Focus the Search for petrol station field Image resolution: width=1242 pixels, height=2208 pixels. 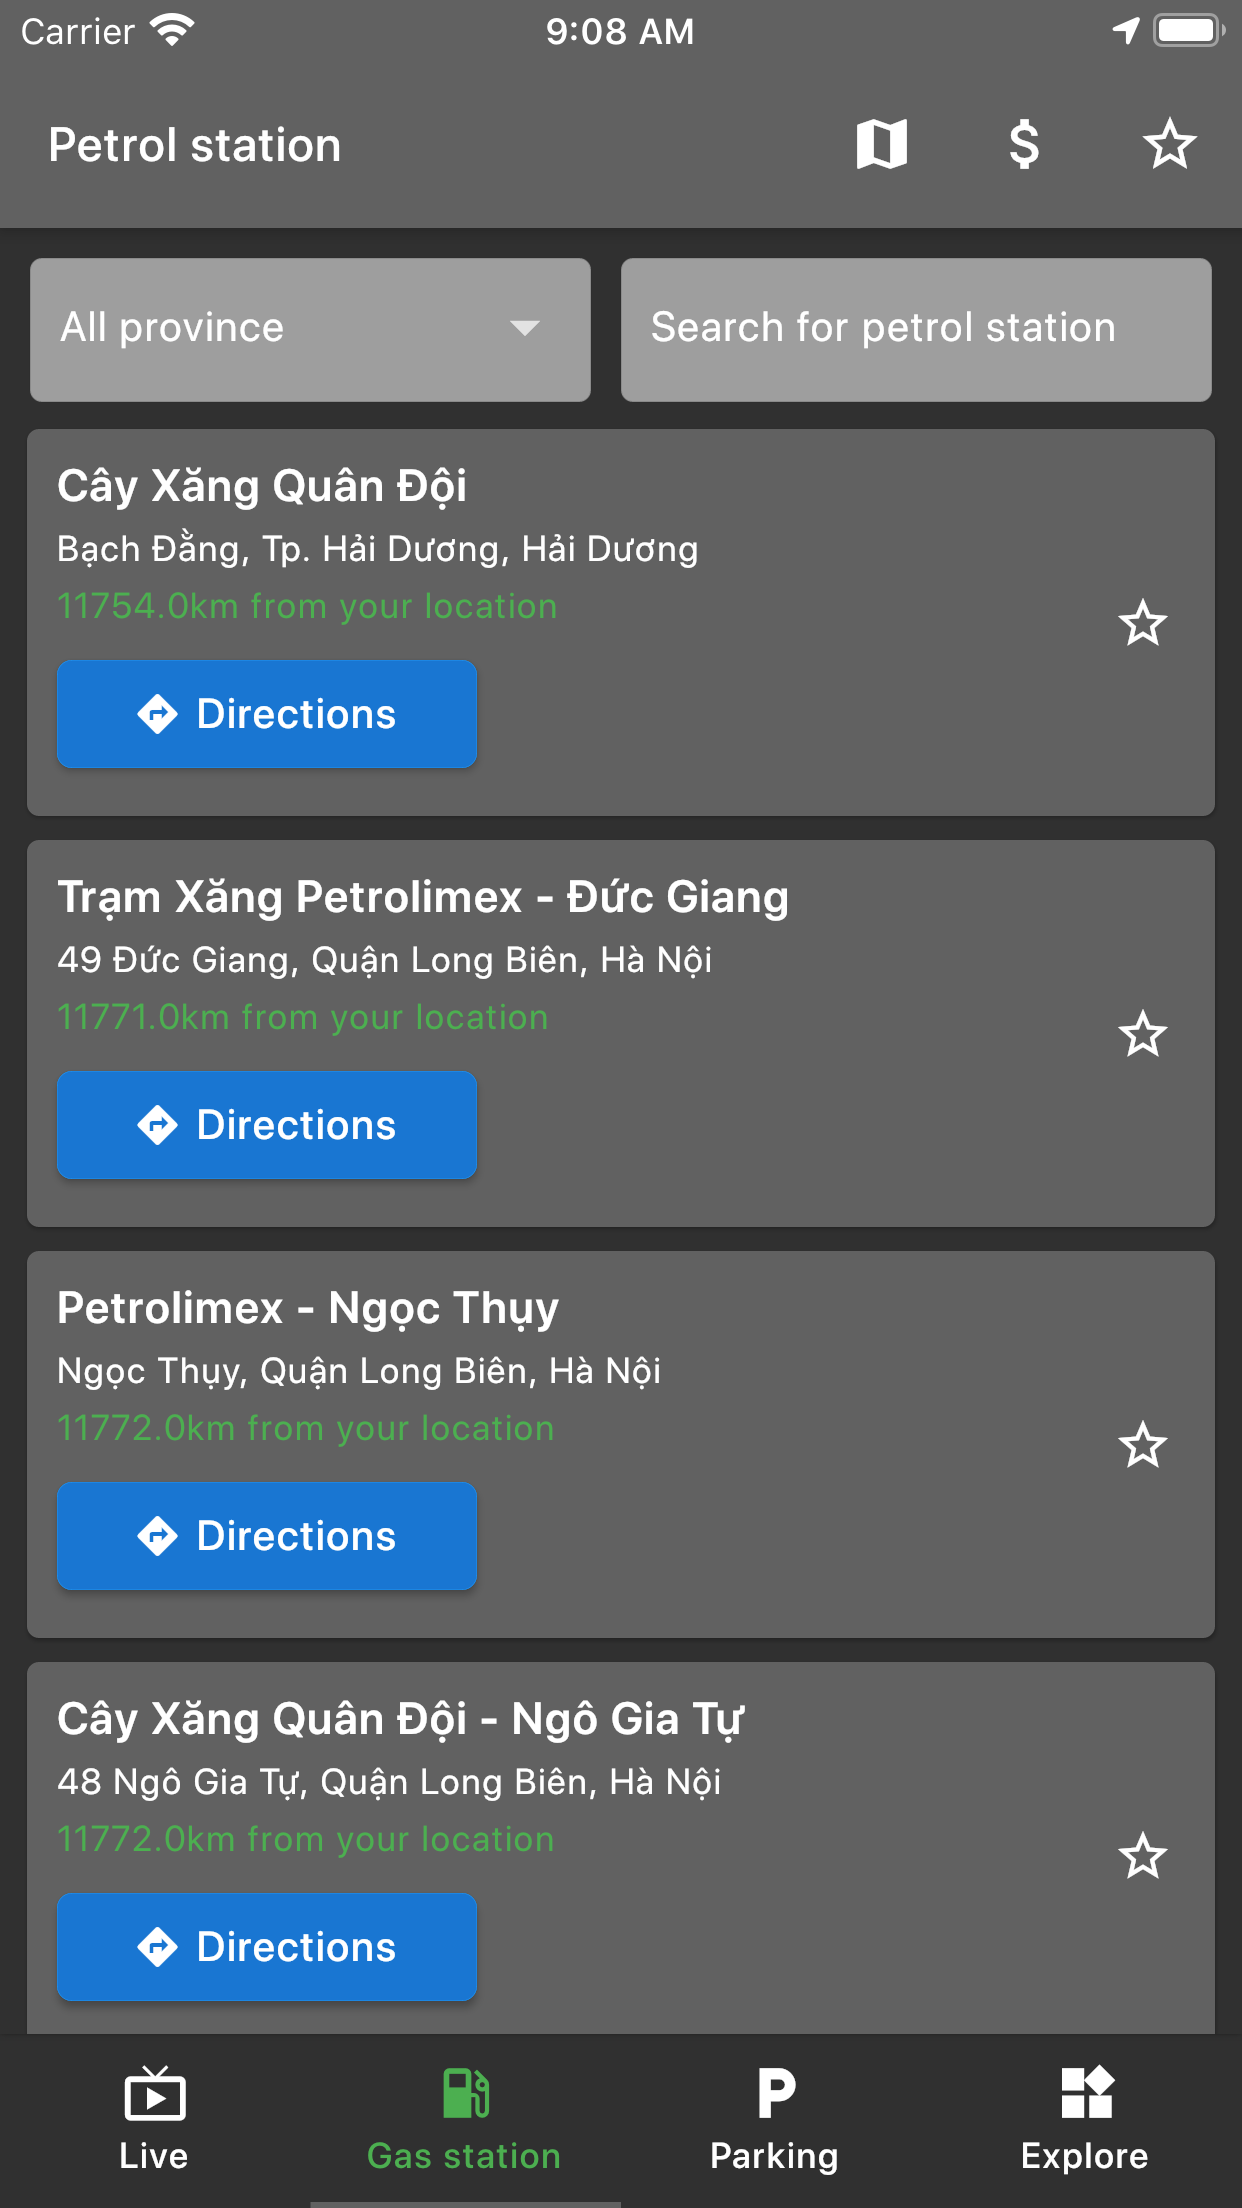pyautogui.click(x=915, y=329)
